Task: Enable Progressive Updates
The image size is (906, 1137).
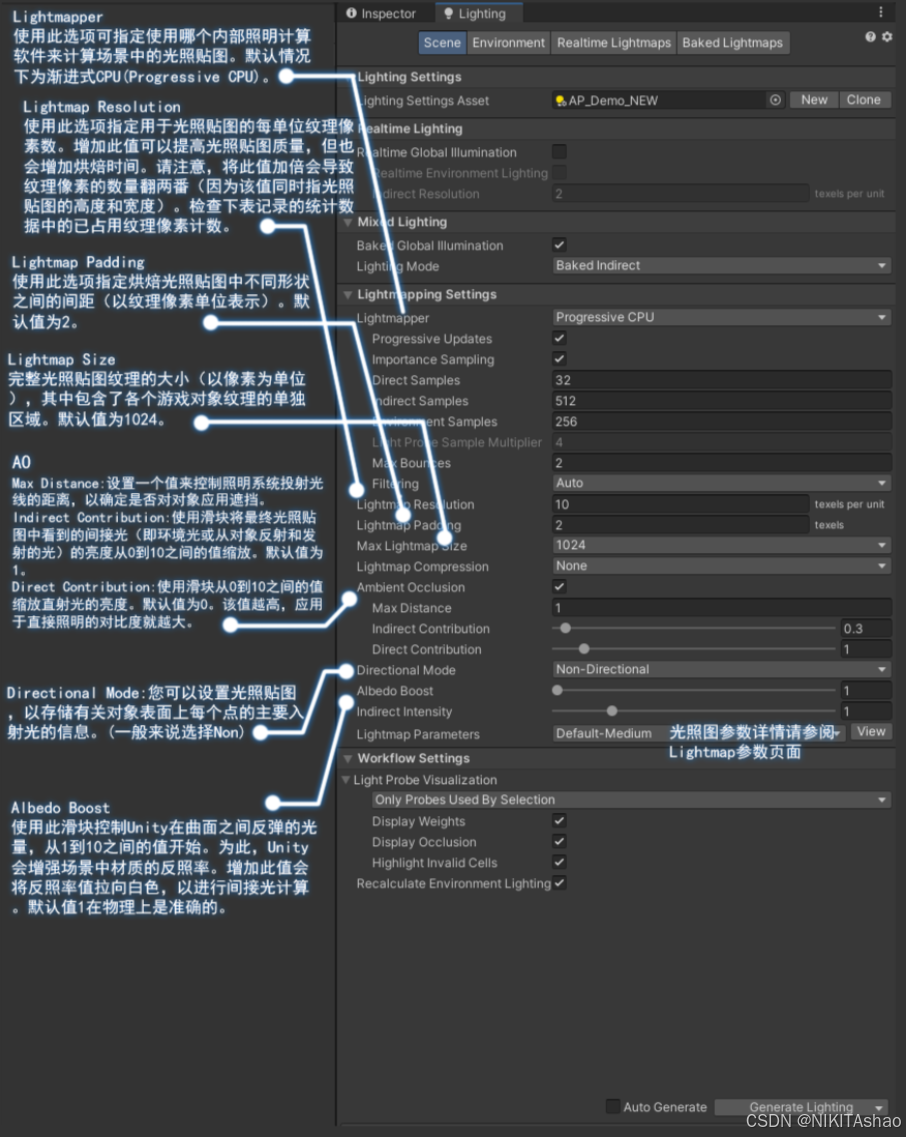Action: (x=559, y=338)
